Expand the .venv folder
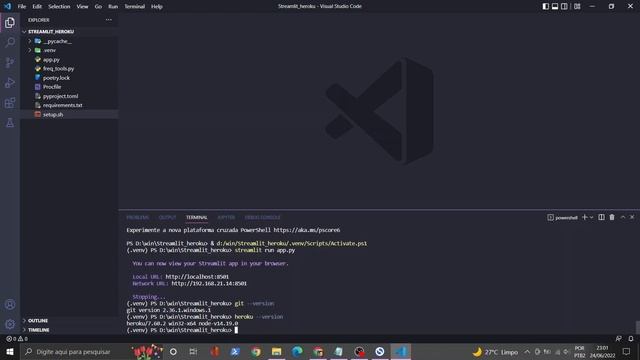Image resolution: width=640 pixels, height=360 pixels. (69, 50)
